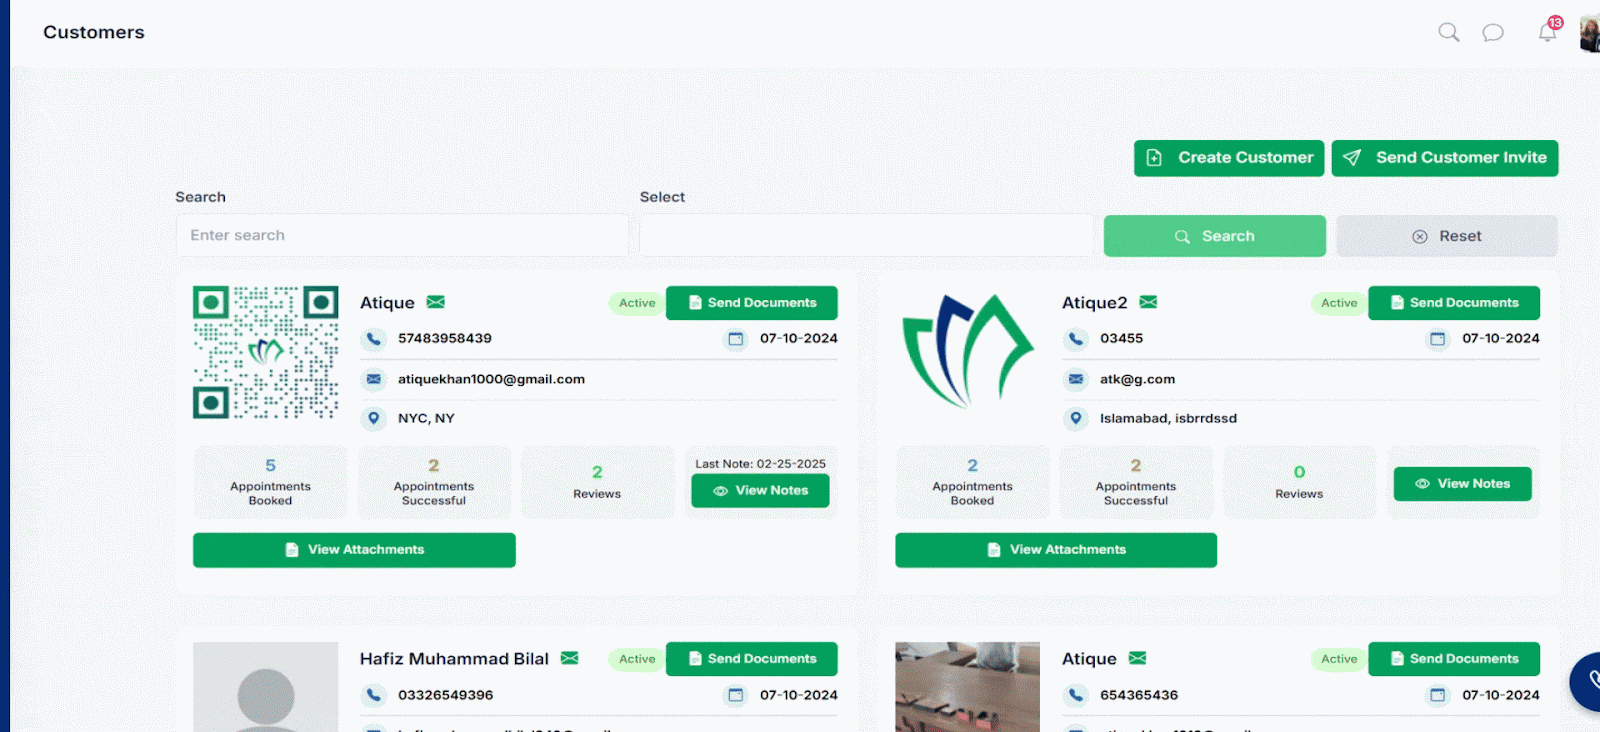Click the placeholder avatar on Hafiz Muhammad Bilal card
Screen dimensions: 1600x732
266,687
